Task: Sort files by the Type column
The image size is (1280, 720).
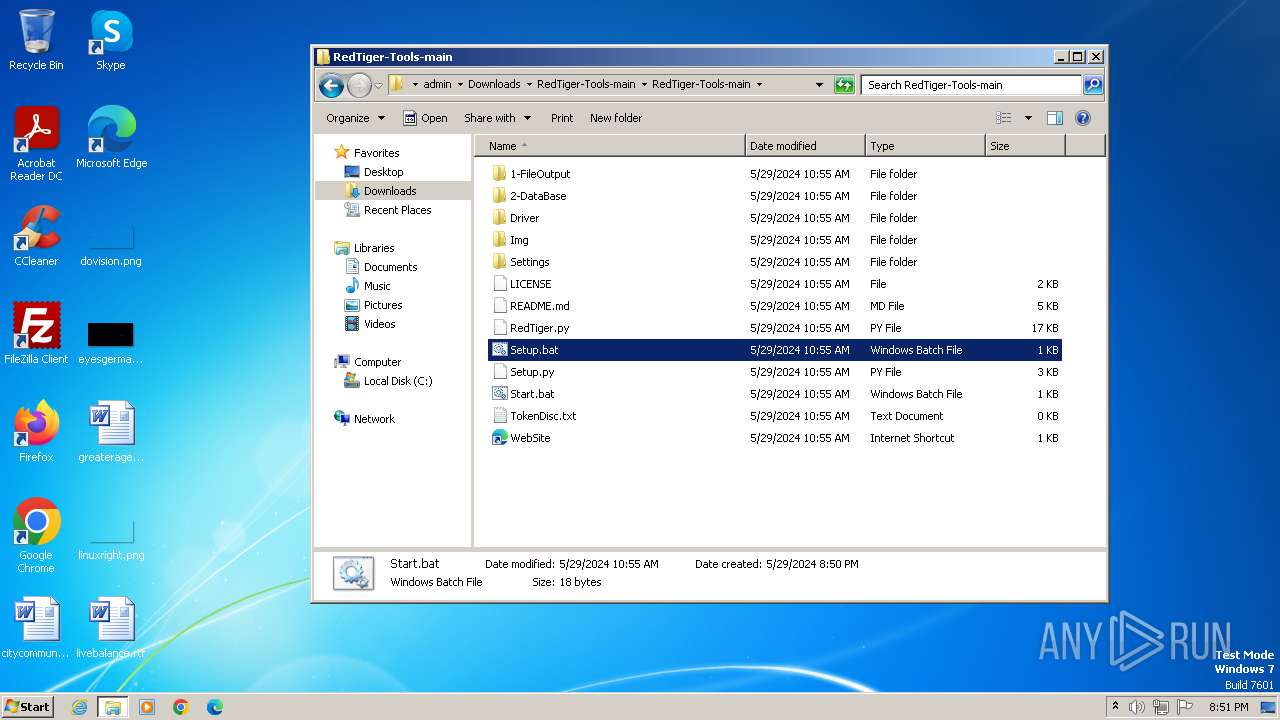Action: point(925,146)
